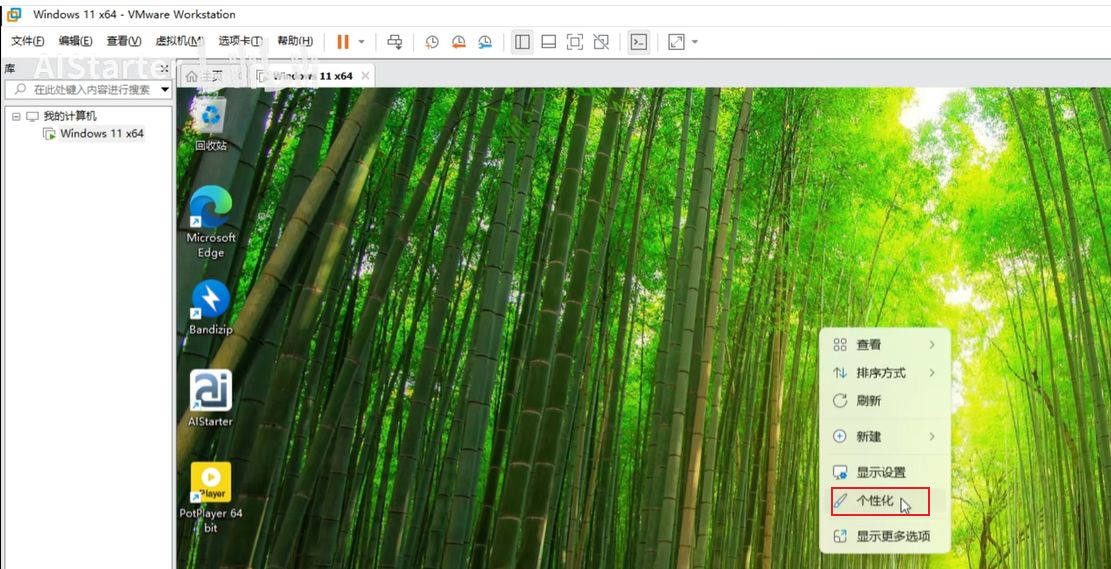The image size is (1111, 569).
Task: Click send Ctrl+Alt+Del toolbar icon
Action: tap(395, 42)
